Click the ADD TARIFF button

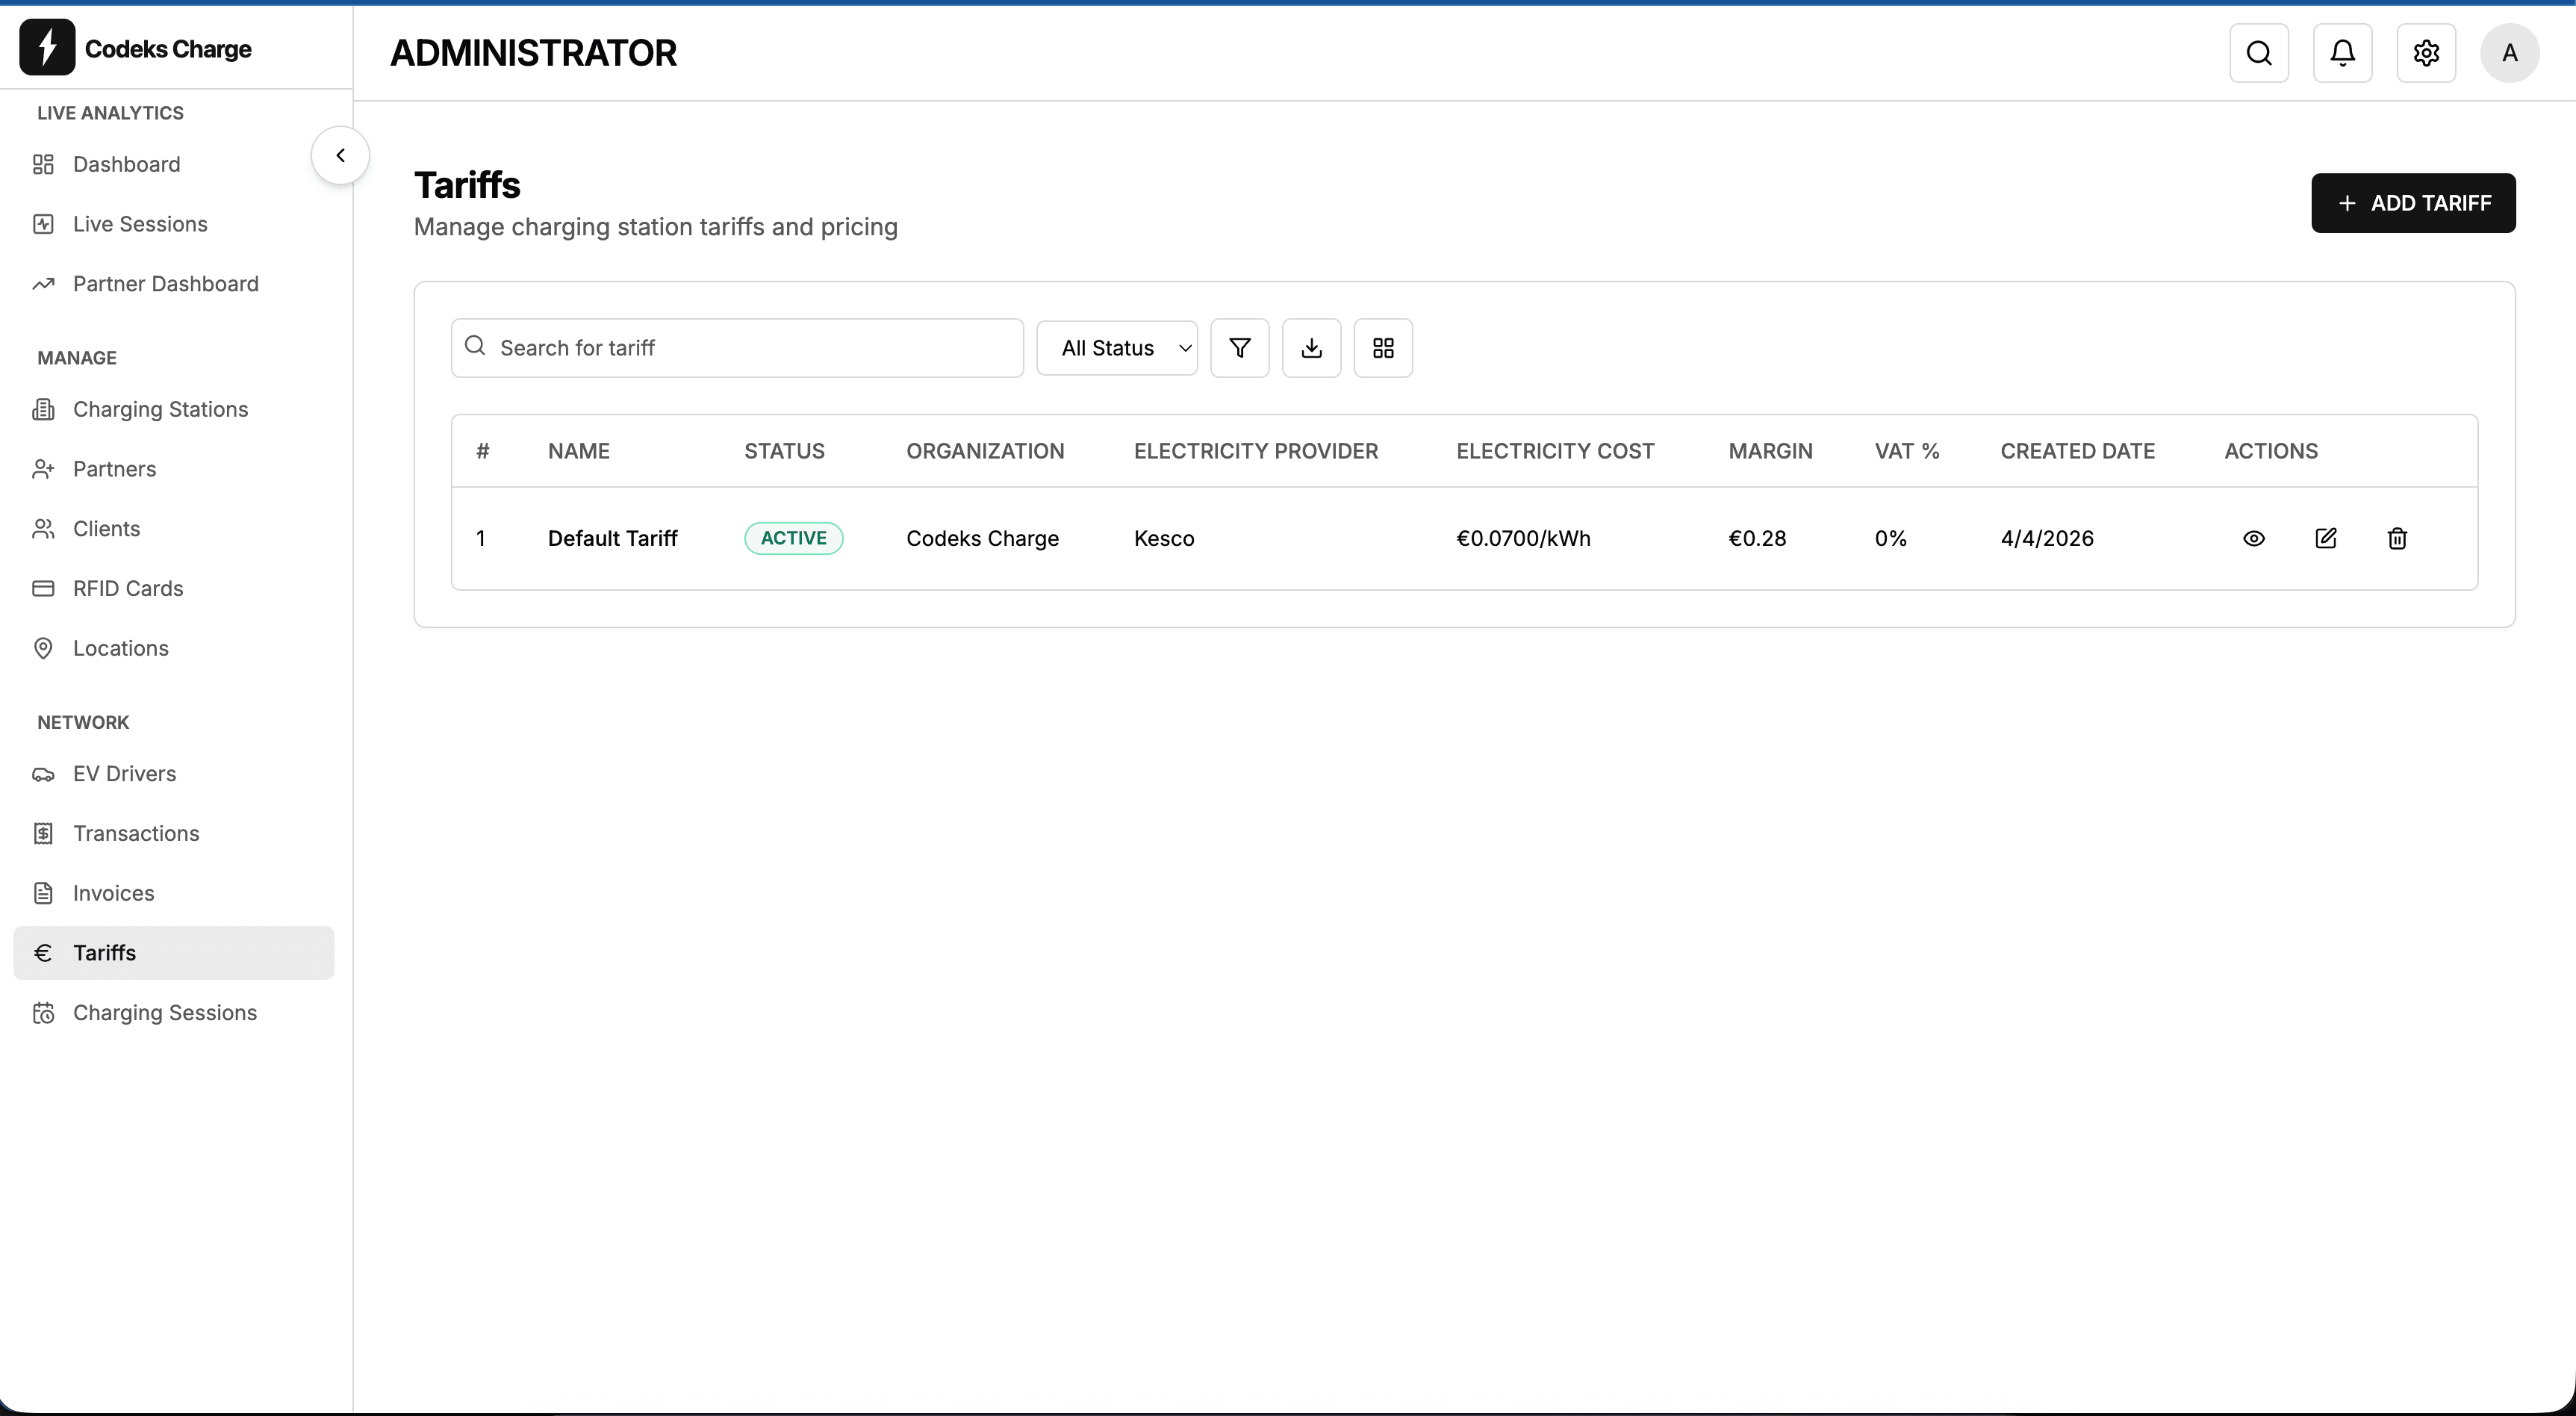[2413, 203]
